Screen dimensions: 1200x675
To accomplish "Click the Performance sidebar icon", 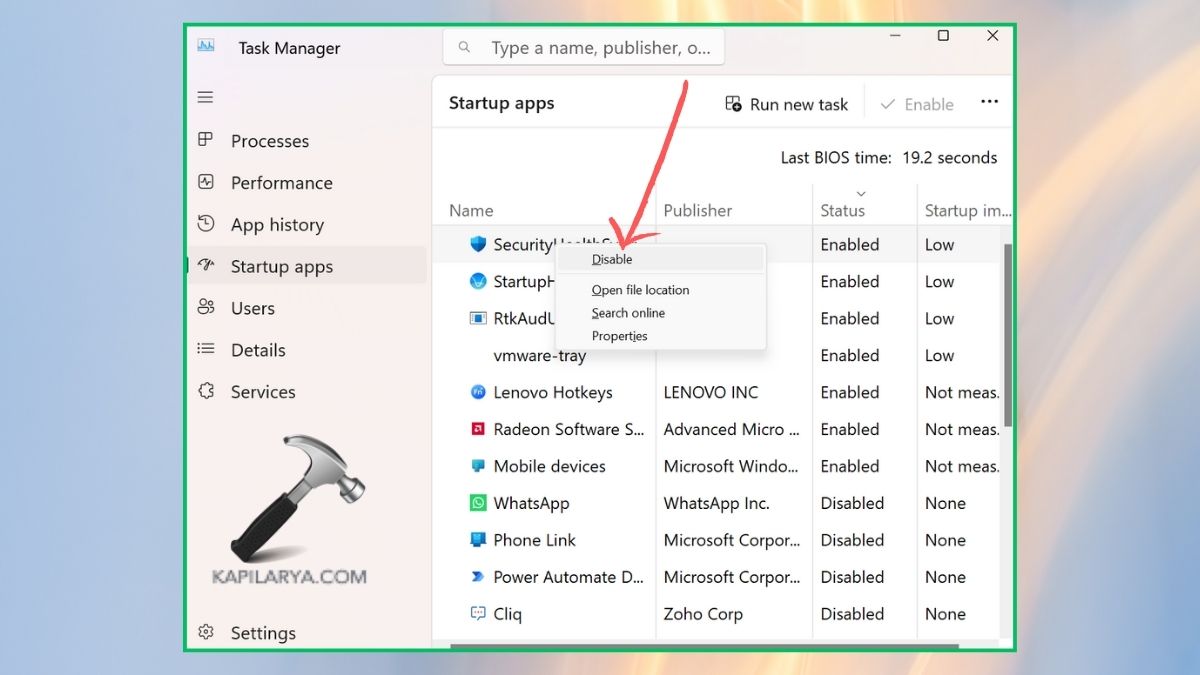I will [x=206, y=182].
